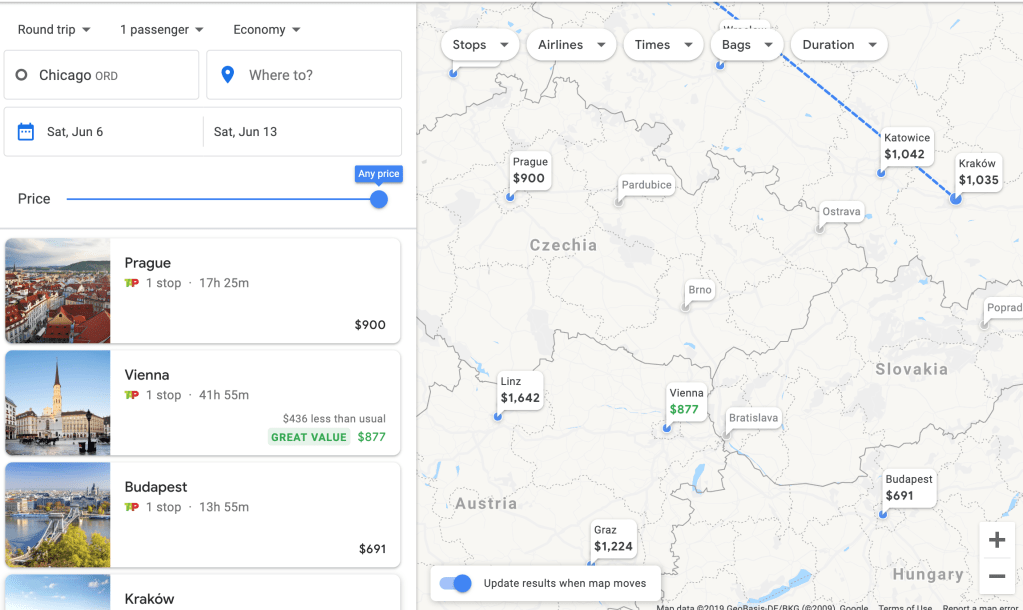Toggle Update results when map moves switch
1023x610 pixels.
tap(456, 583)
